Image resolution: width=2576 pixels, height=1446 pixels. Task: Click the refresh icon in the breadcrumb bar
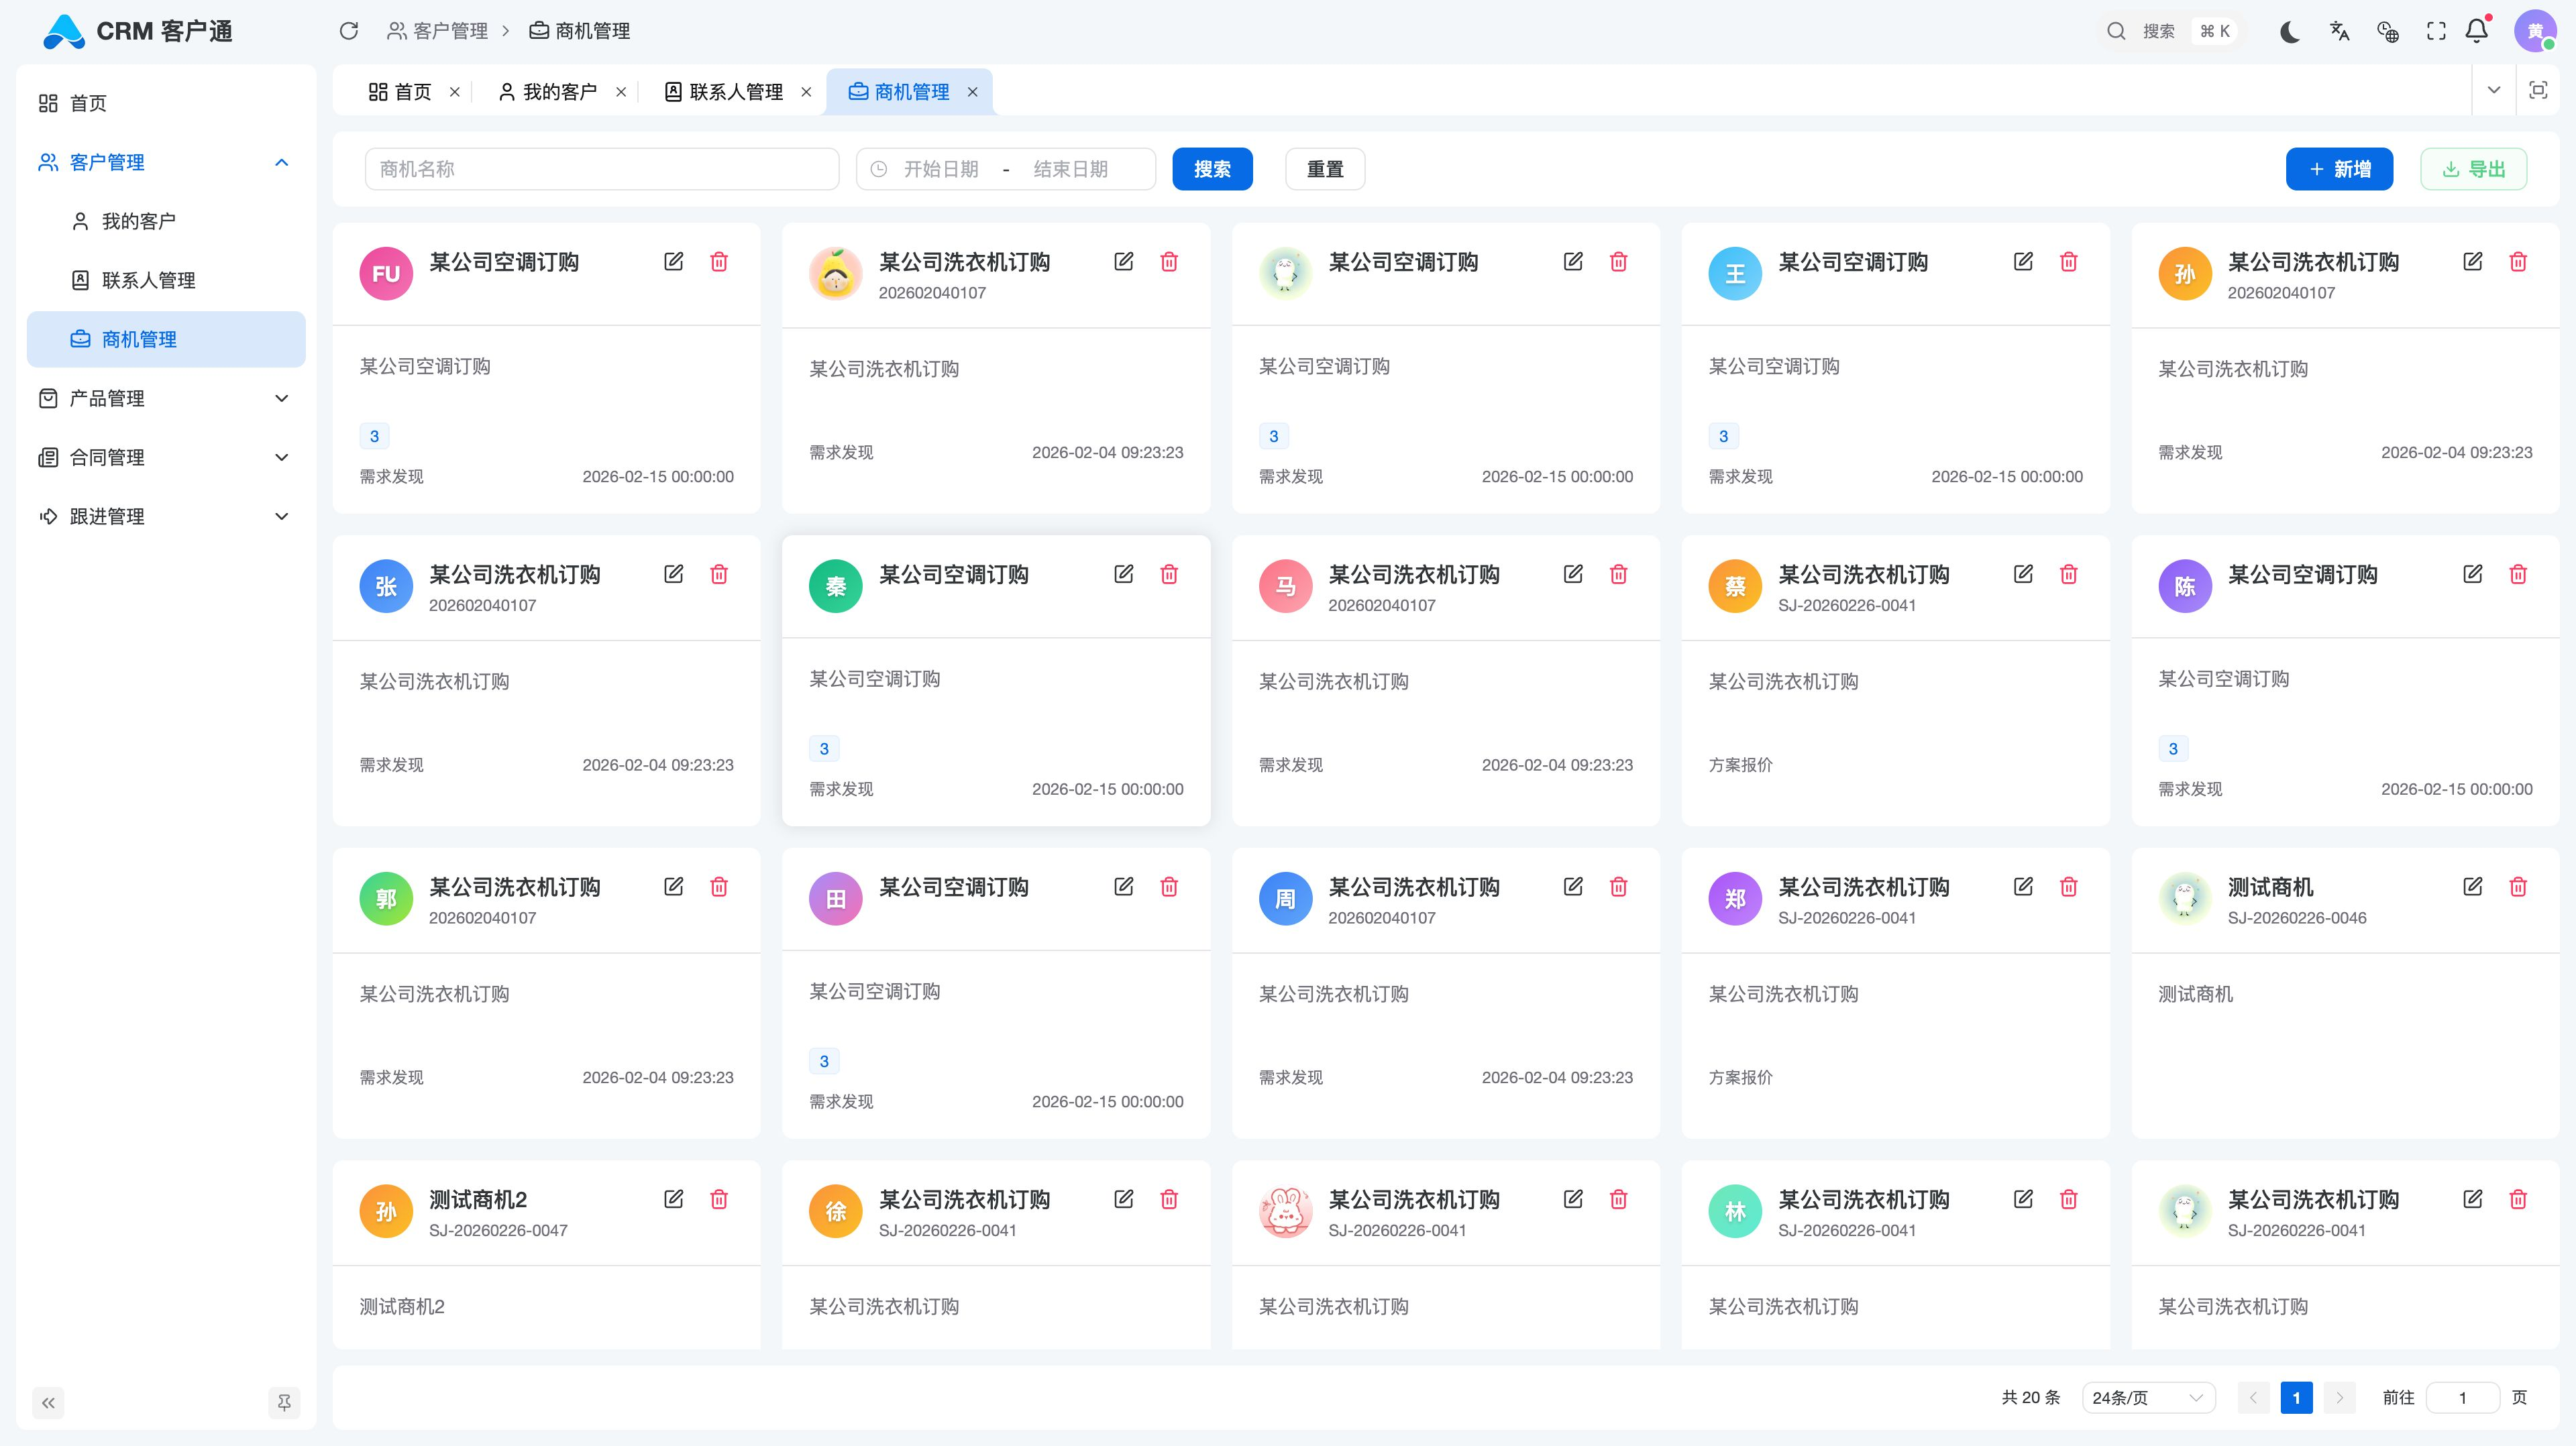pyautogui.click(x=349, y=31)
